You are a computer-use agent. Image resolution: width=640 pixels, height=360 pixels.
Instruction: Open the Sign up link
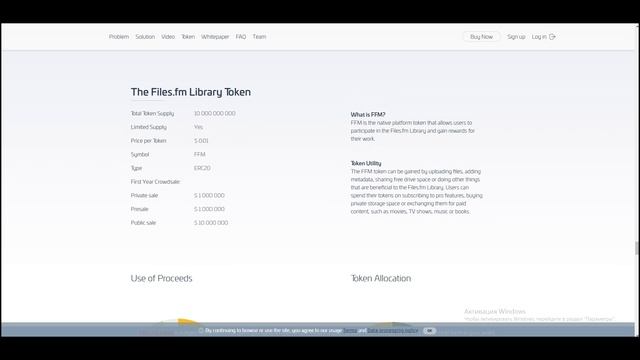516,37
